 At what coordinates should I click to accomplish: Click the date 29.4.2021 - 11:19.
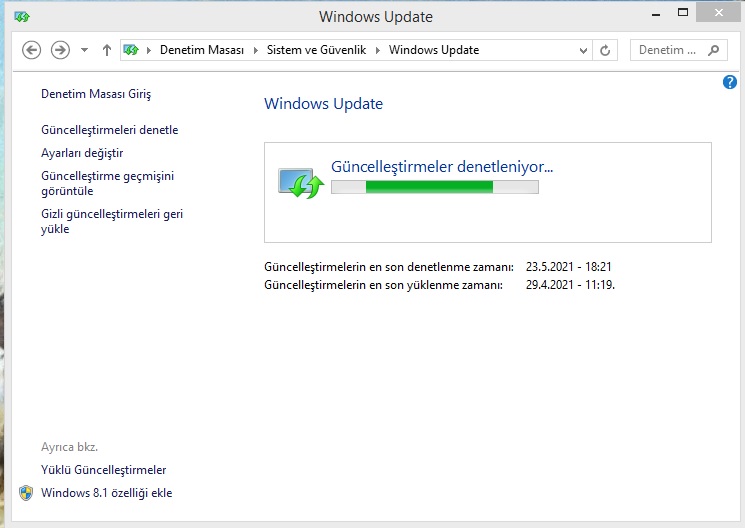point(570,285)
